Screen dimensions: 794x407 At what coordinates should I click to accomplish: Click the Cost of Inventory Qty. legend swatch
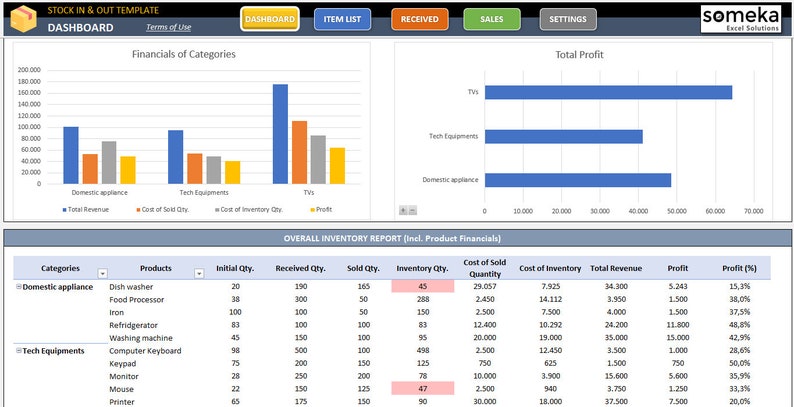pyautogui.click(x=217, y=210)
